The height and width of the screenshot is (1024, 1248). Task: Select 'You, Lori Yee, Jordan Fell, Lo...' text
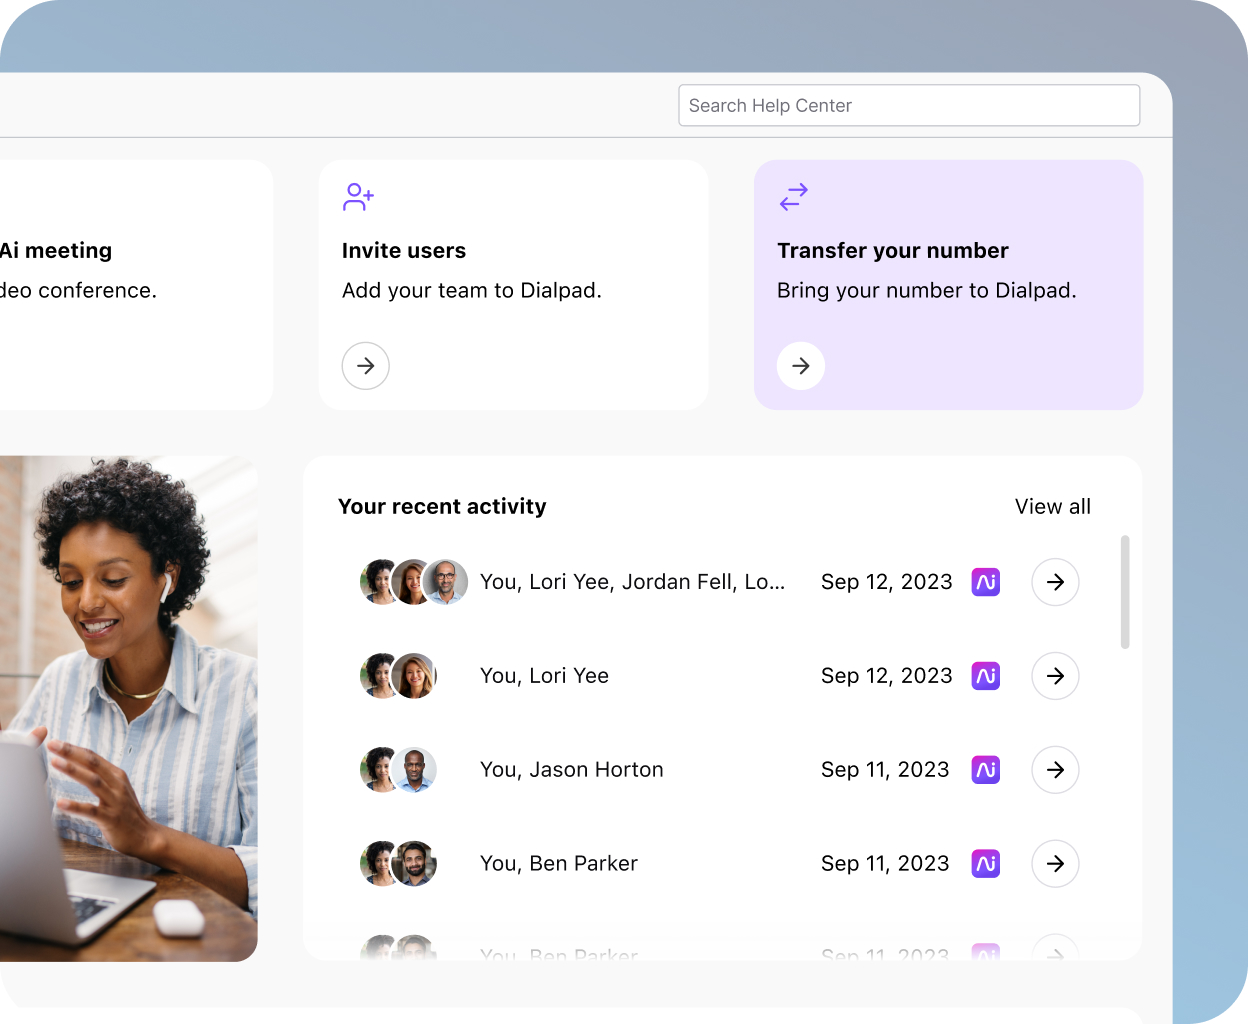[632, 582]
